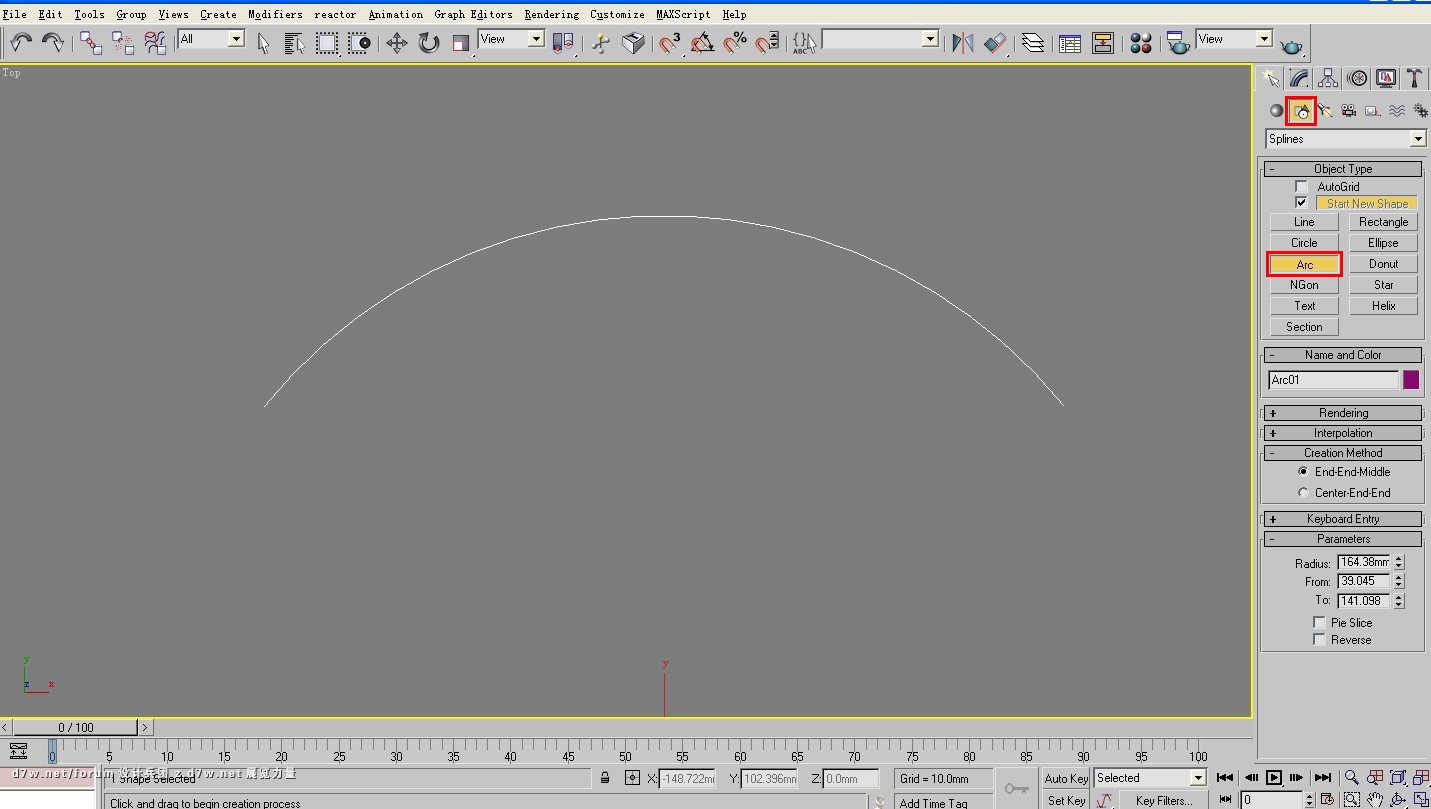Screen dimensions: 1431x809
Task: Click the Circle shape button
Action: [x=1304, y=243]
